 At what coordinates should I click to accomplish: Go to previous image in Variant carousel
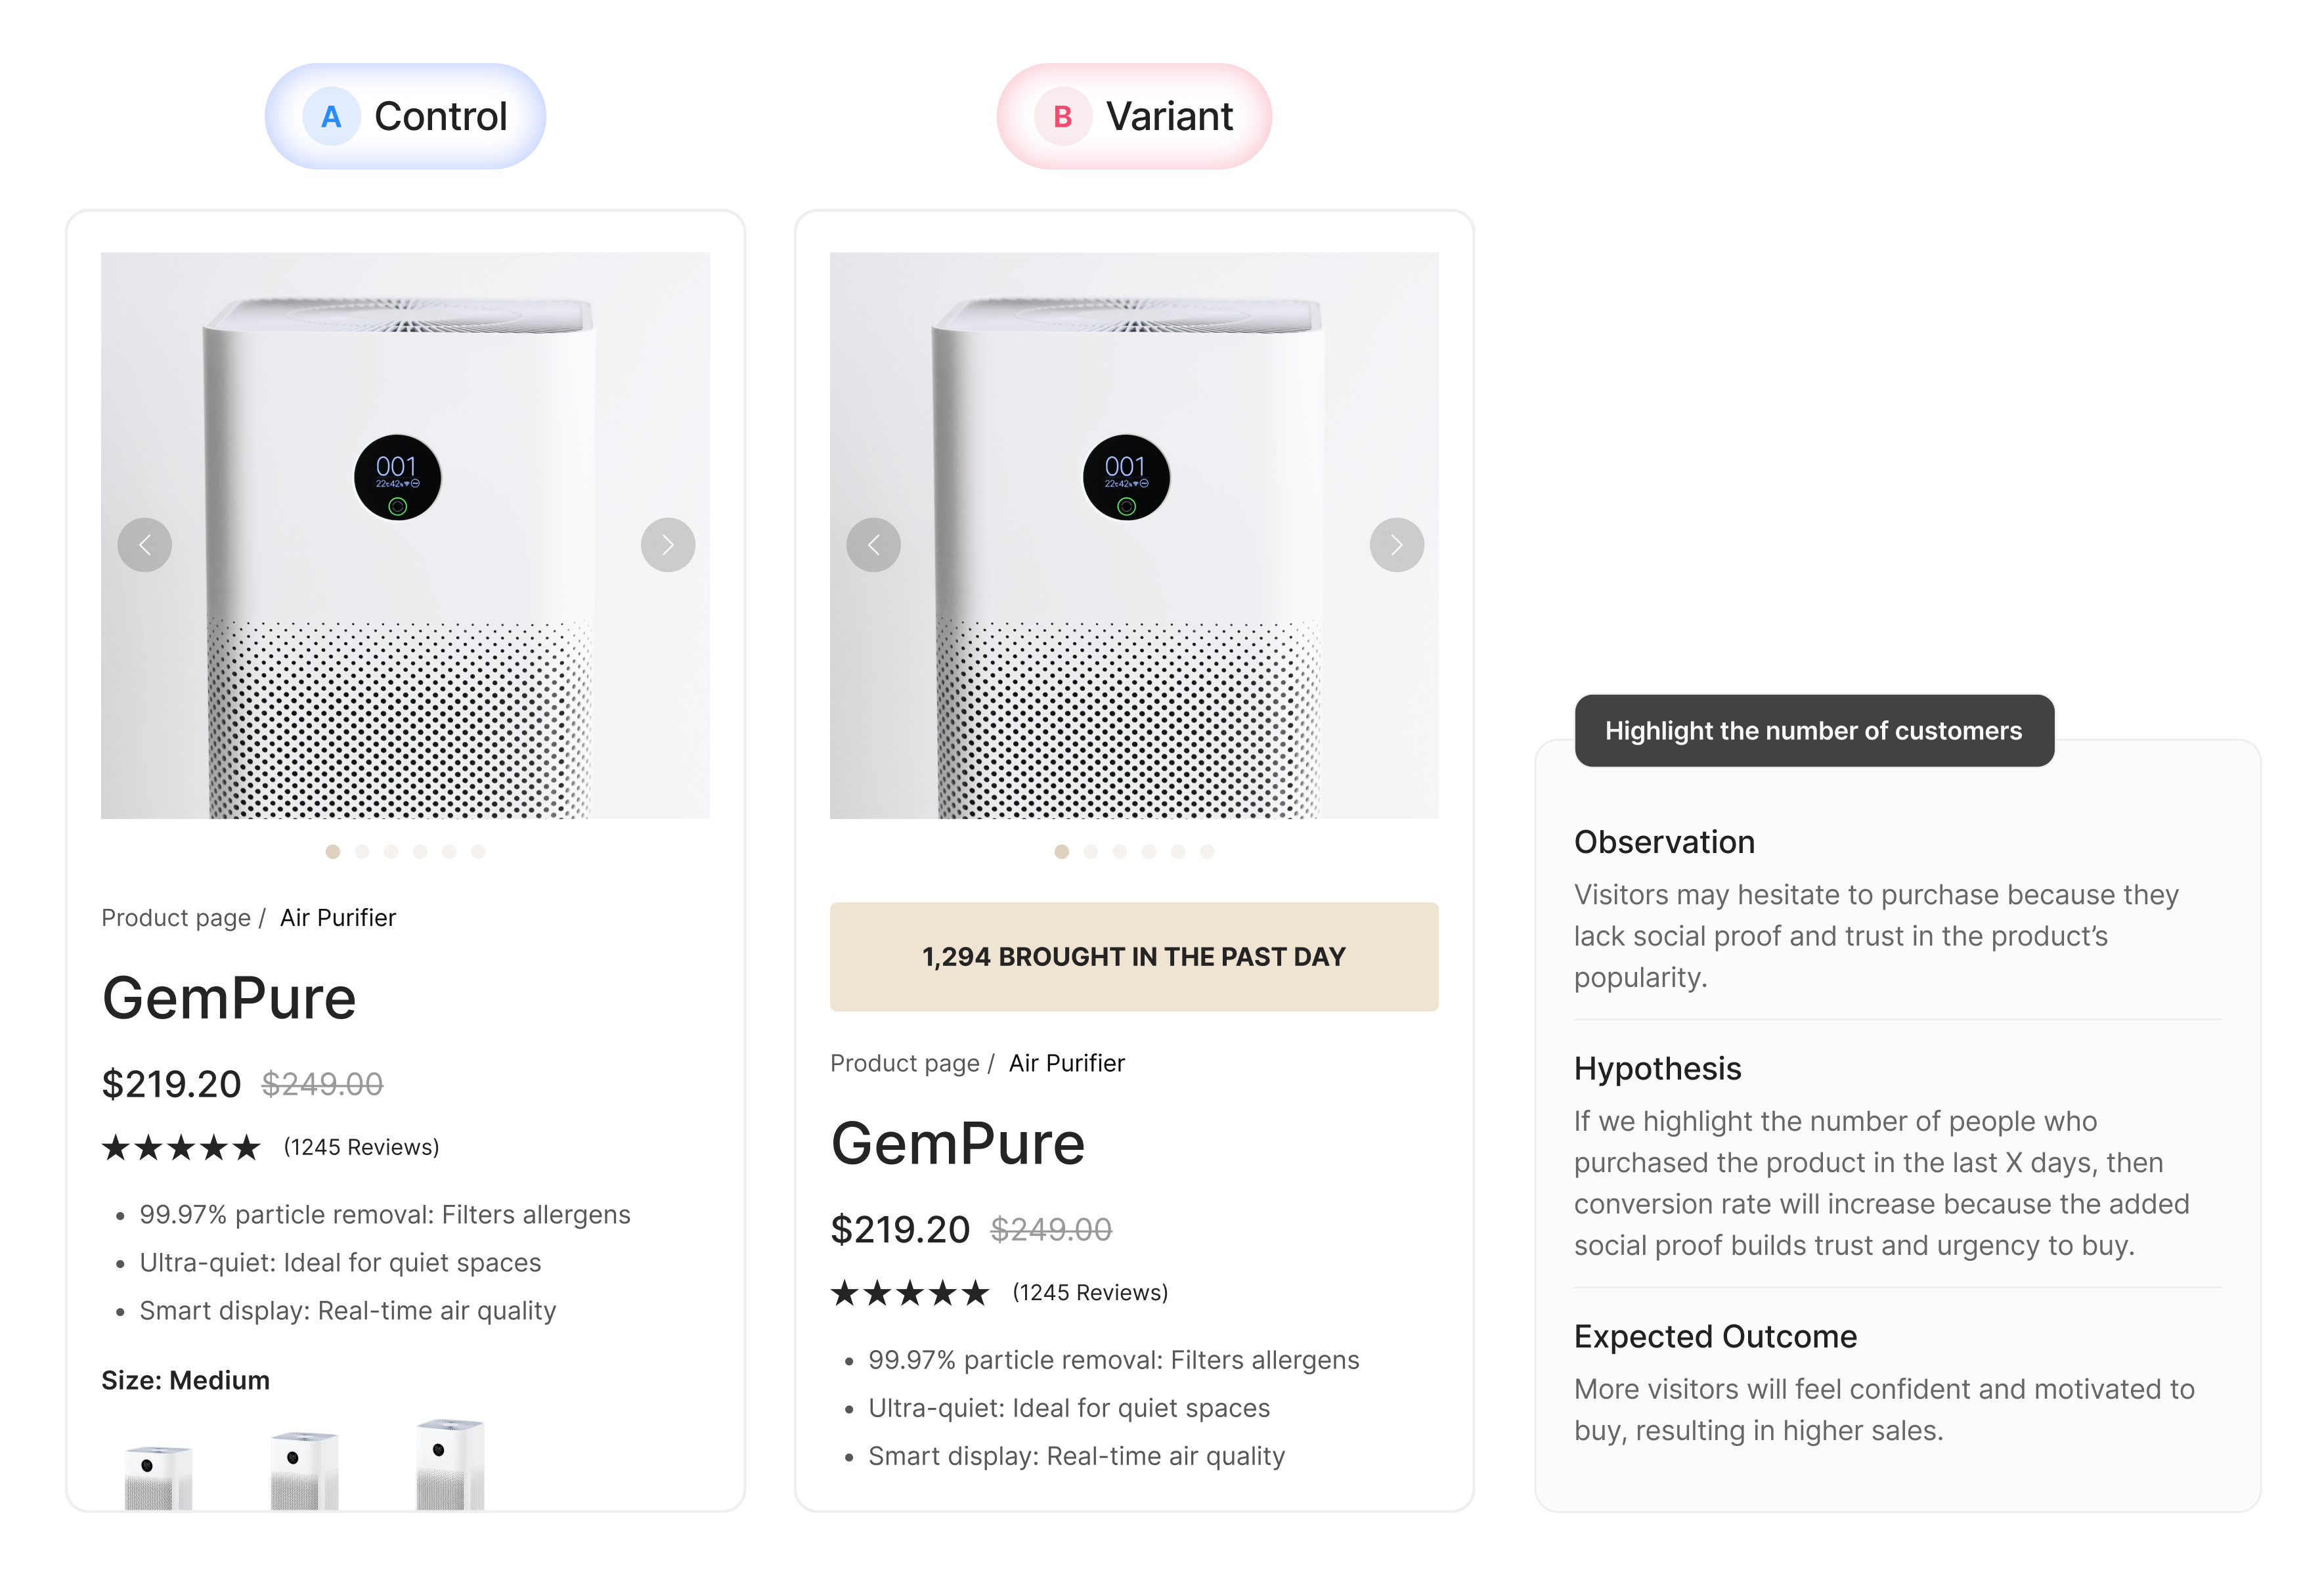pos(874,545)
